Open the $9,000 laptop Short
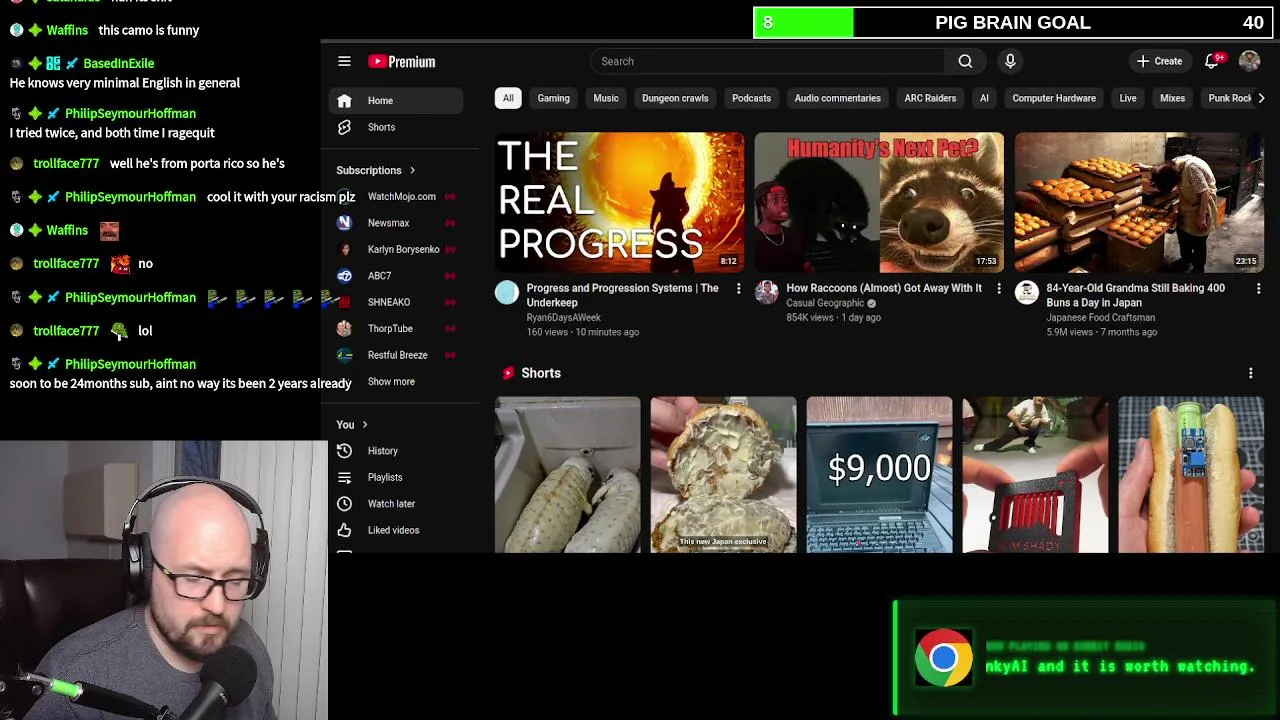The width and height of the screenshot is (1280, 720). (x=879, y=475)
